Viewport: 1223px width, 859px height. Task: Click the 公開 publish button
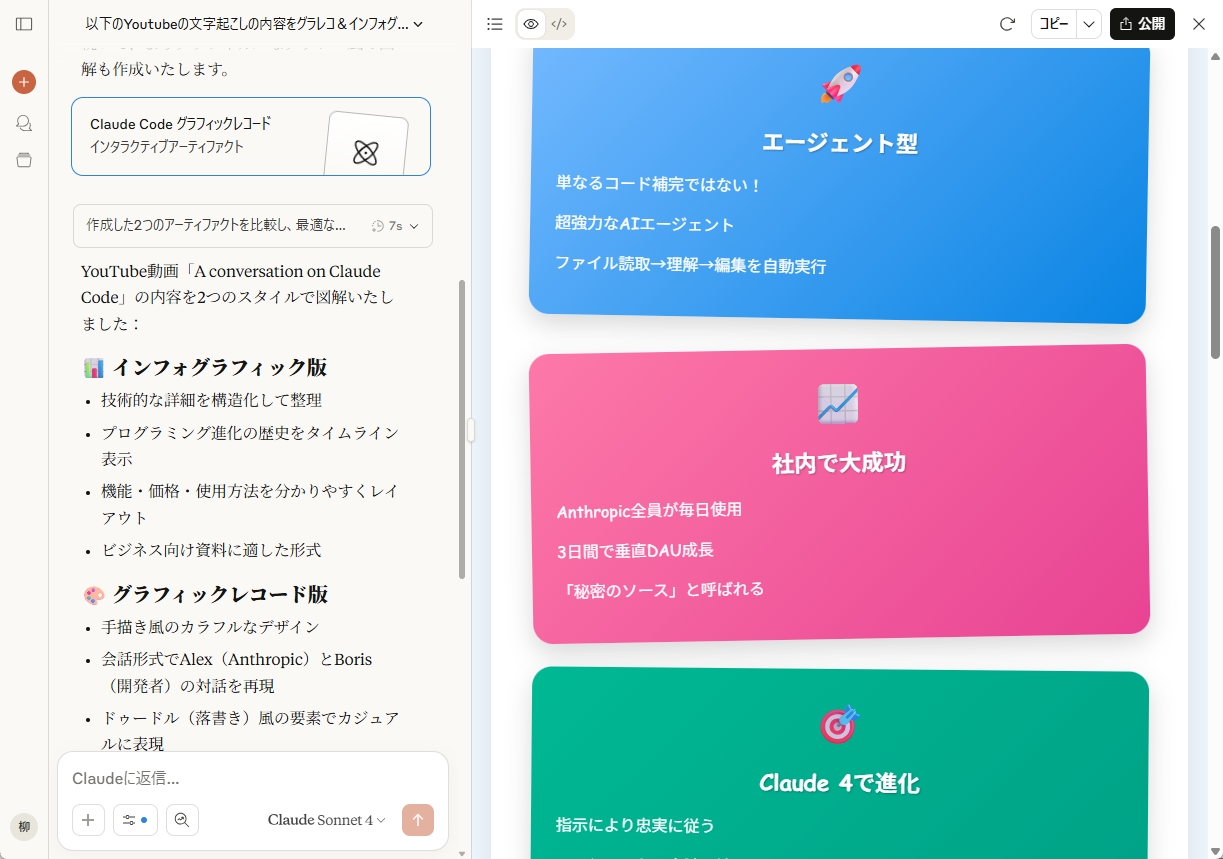point(1142,24)
